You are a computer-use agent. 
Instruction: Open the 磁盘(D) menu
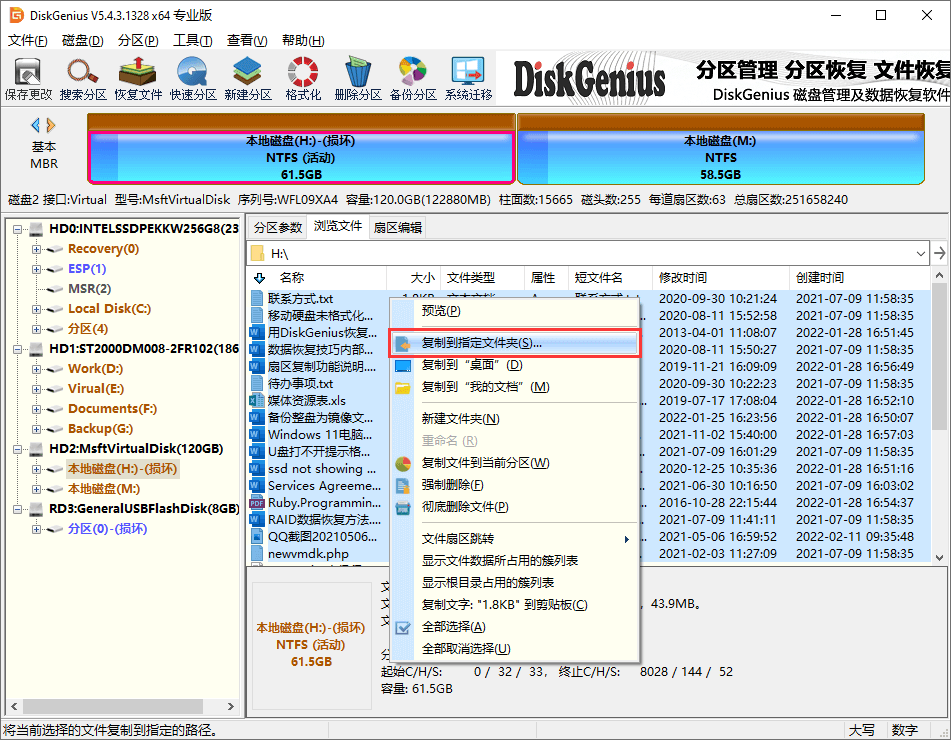(82, 41)
